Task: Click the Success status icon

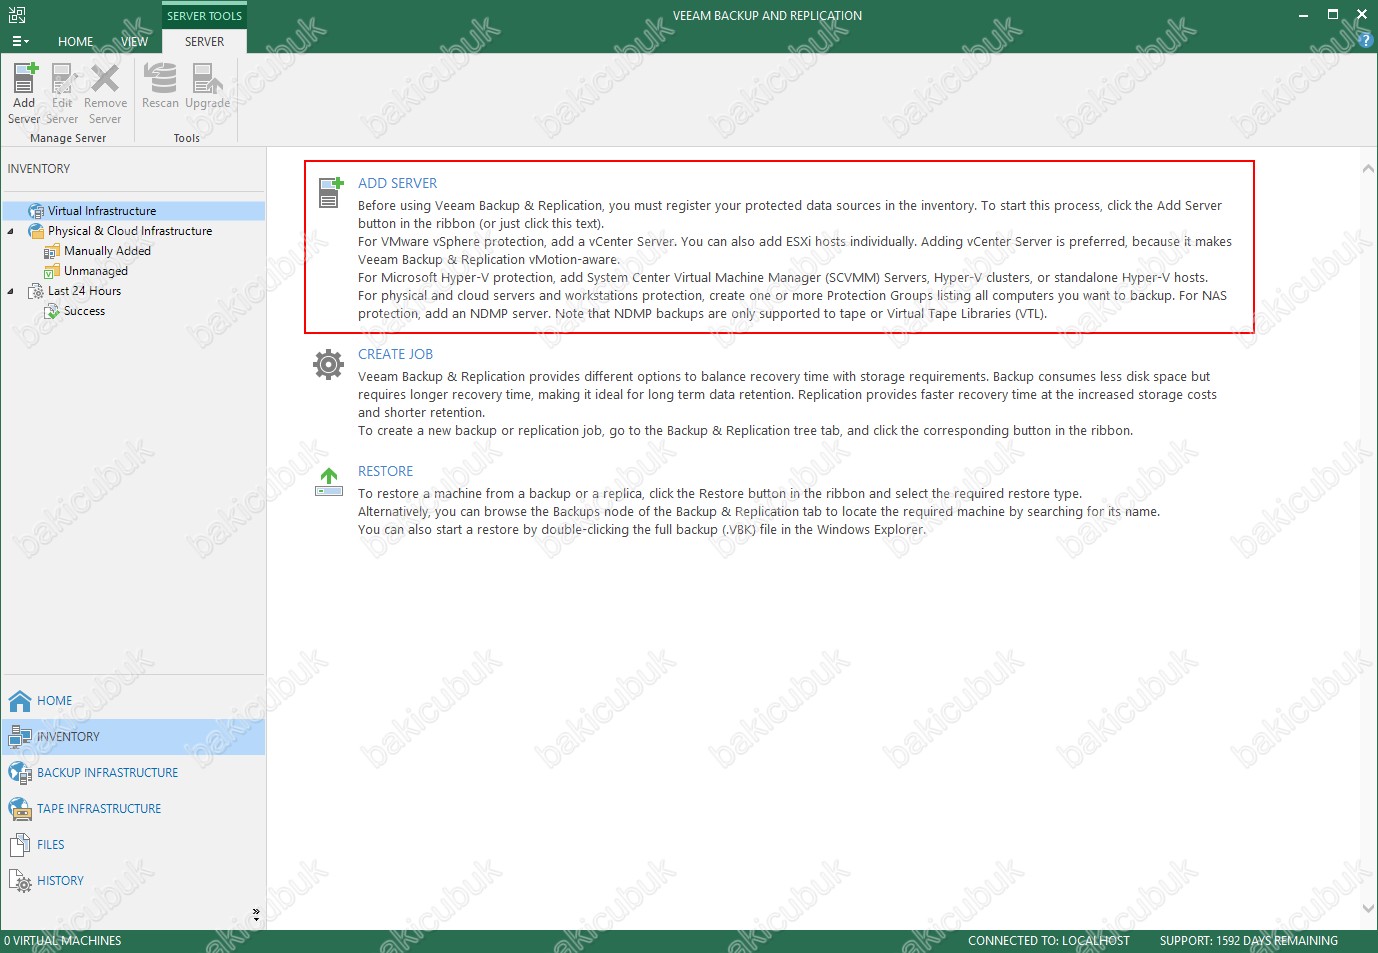Action: [x=52, y=311]
